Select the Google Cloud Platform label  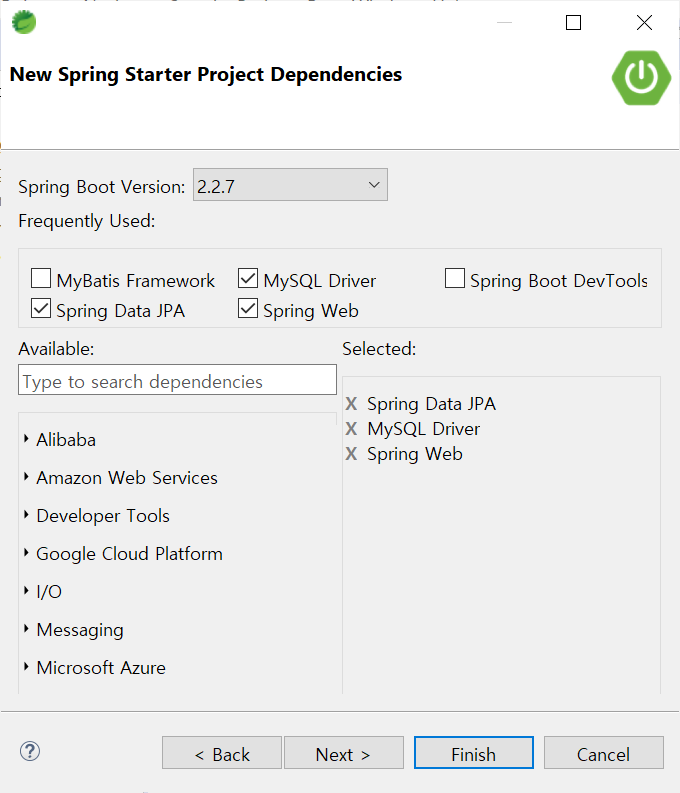click(129, 554)
